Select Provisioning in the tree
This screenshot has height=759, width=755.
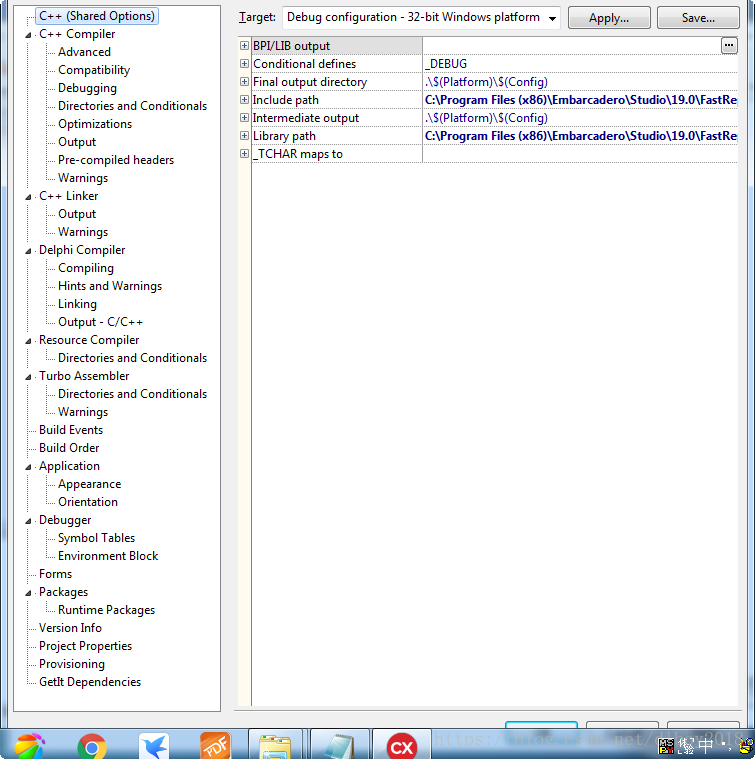click(x=72, y=664)
